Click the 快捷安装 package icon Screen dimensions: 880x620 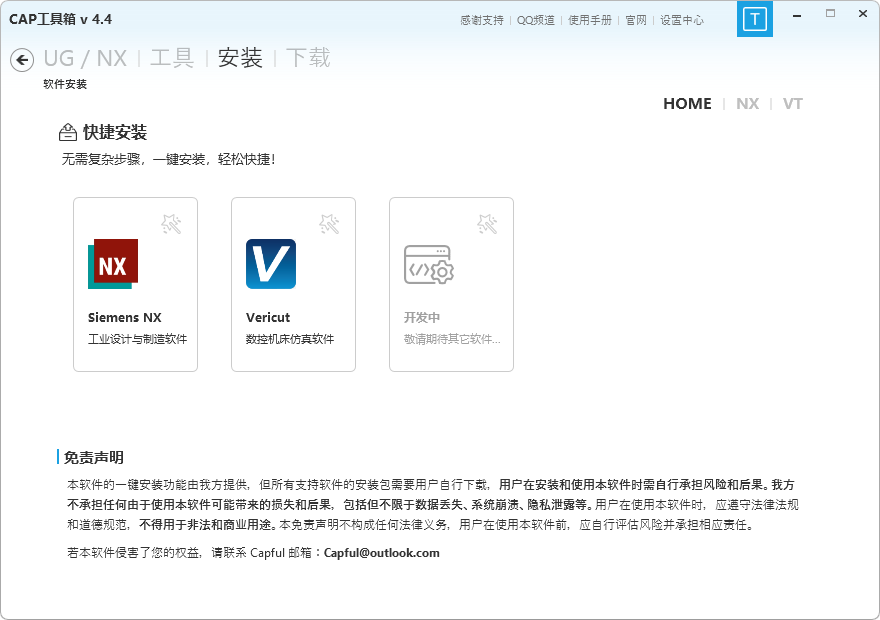point(66,130)
